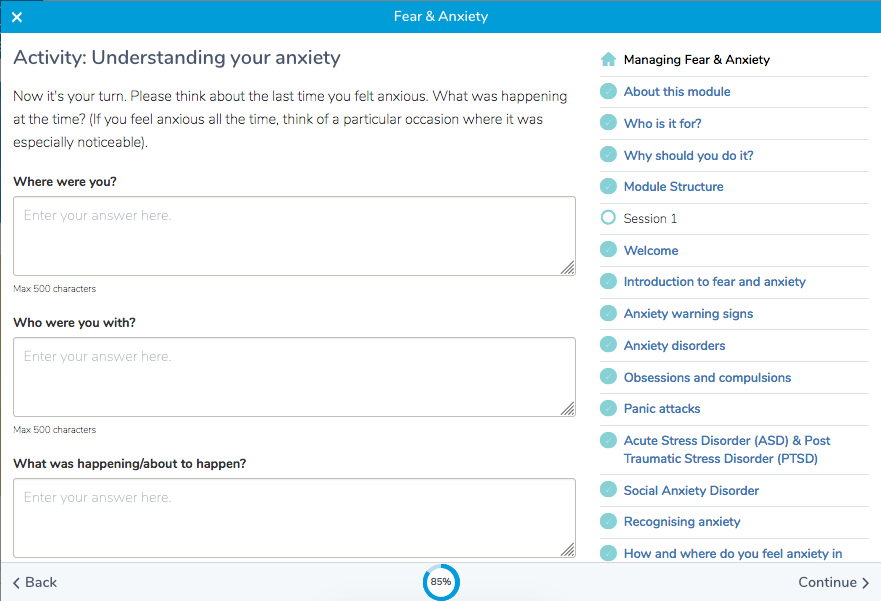Grab the resize handle of 'Where were you?' box
This screenshot has width=881, height=601.
pyautogui.click(x=568, y=268)
